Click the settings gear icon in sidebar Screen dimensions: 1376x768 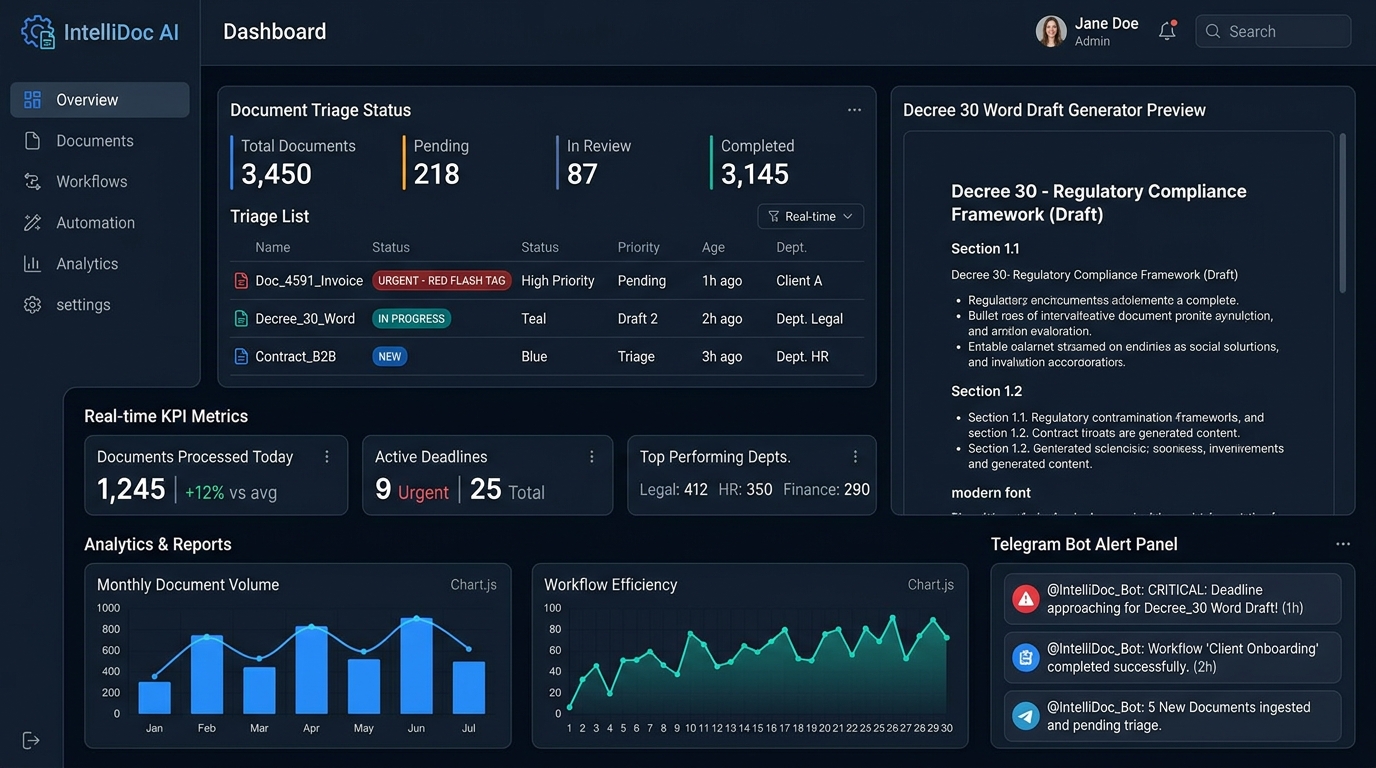point(32,305)
